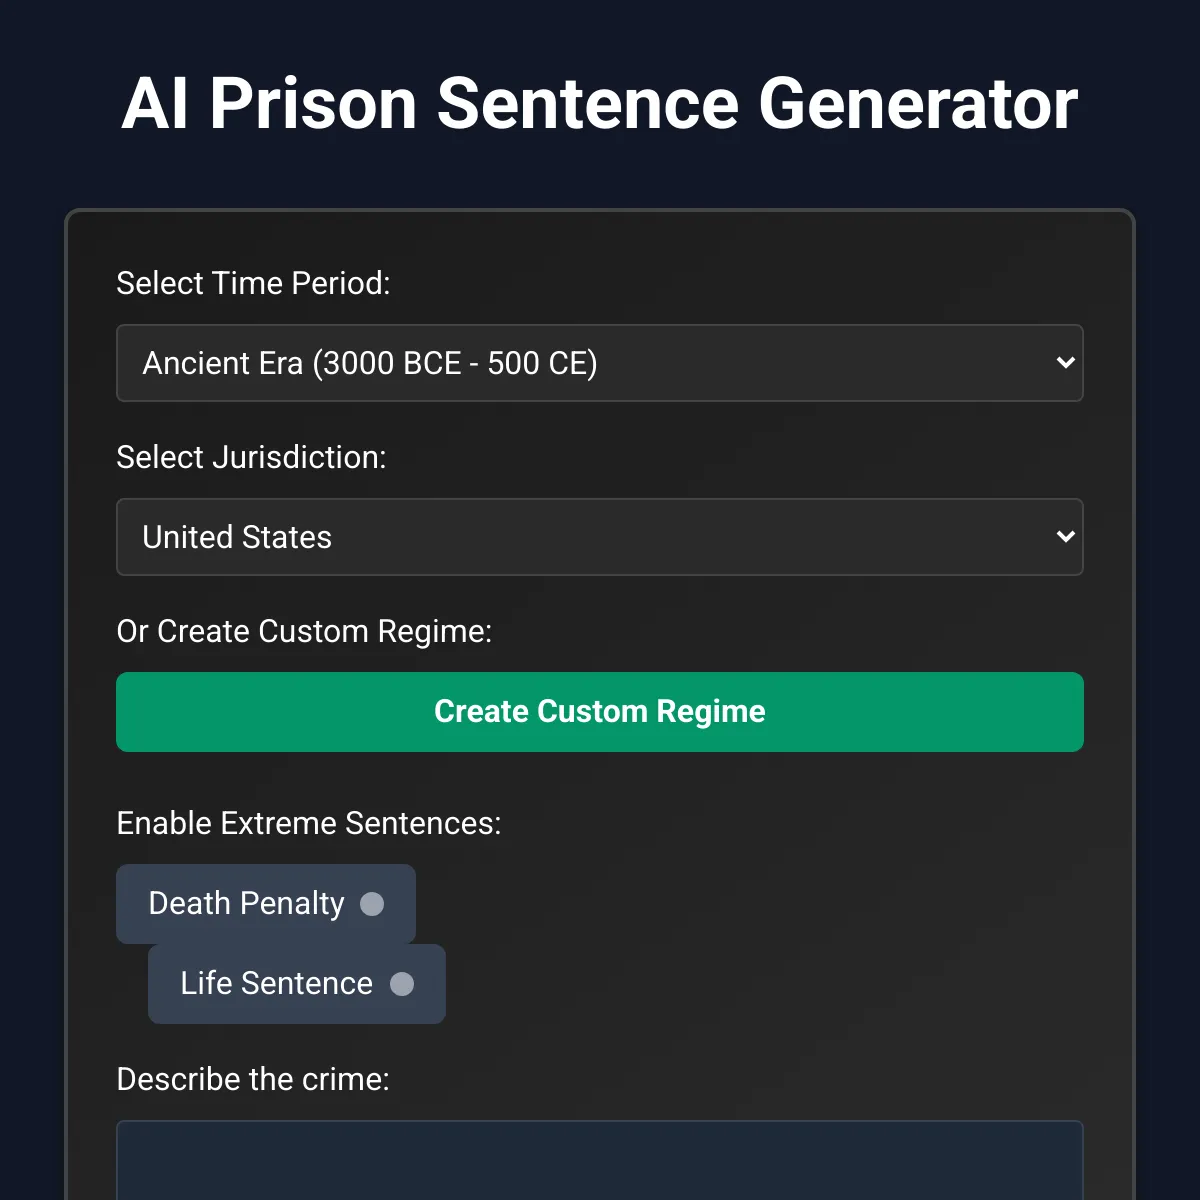The width and height of the screenshot is (1200, 1200).
Task: Enable the Death Penalty toggle
Action: pos(266,904)
